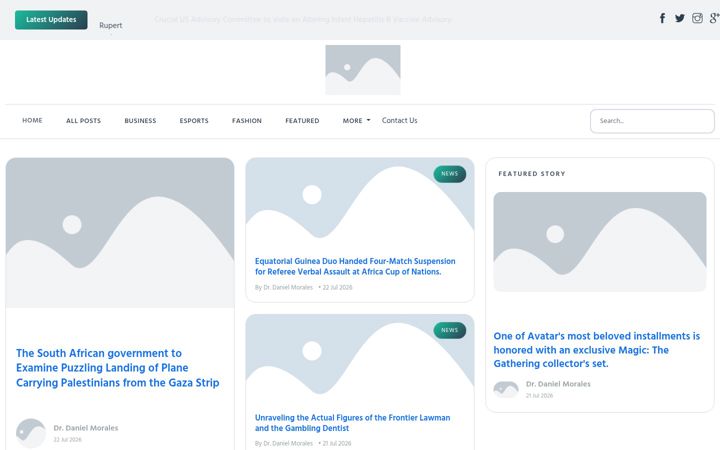Focus the Search input field

click(x=652, y=121)
